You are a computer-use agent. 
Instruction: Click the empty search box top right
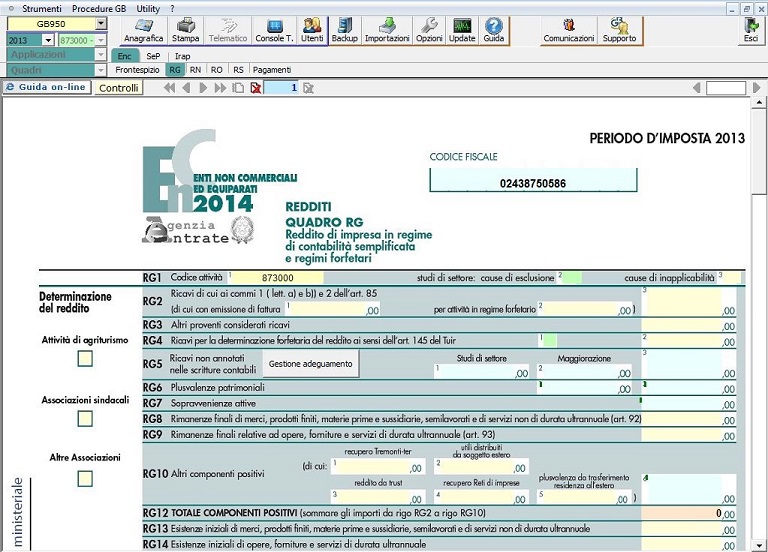[726, 88]
